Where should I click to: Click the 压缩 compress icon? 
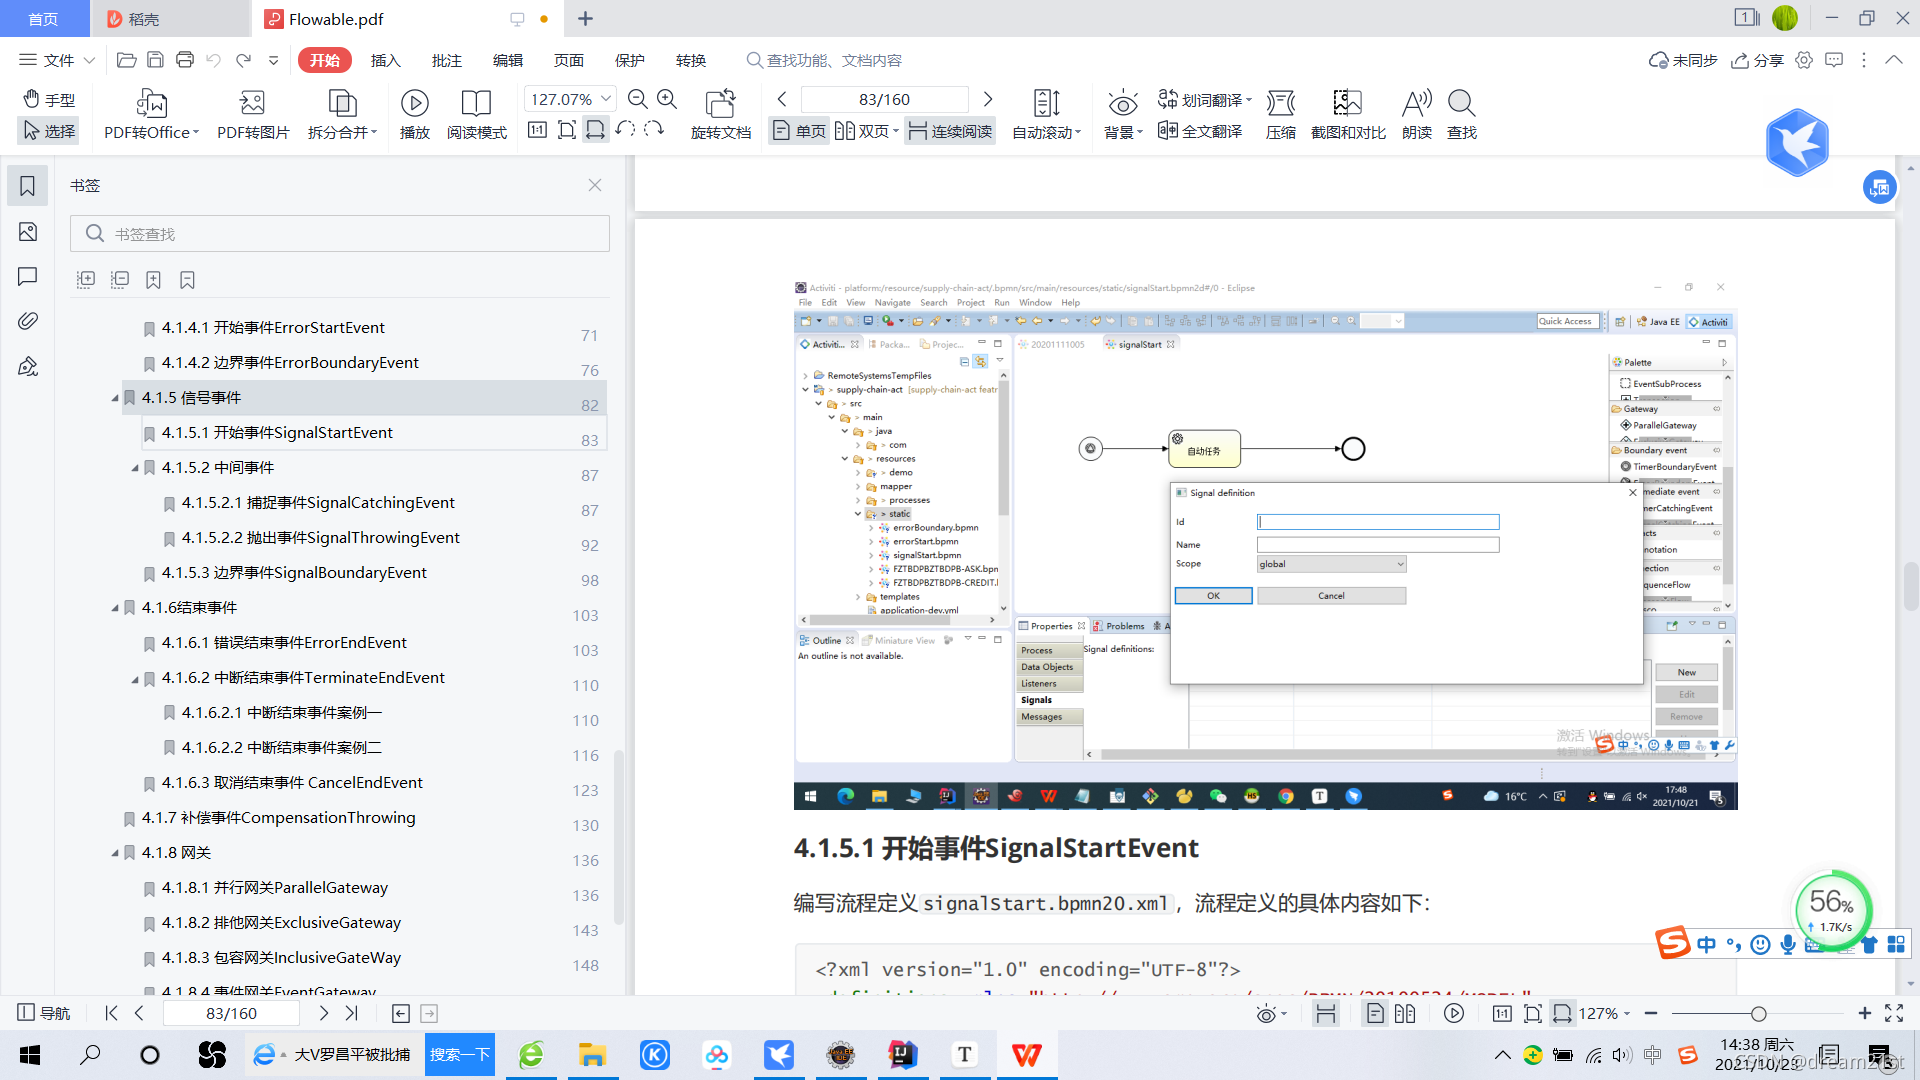[x=1280, y=114]
